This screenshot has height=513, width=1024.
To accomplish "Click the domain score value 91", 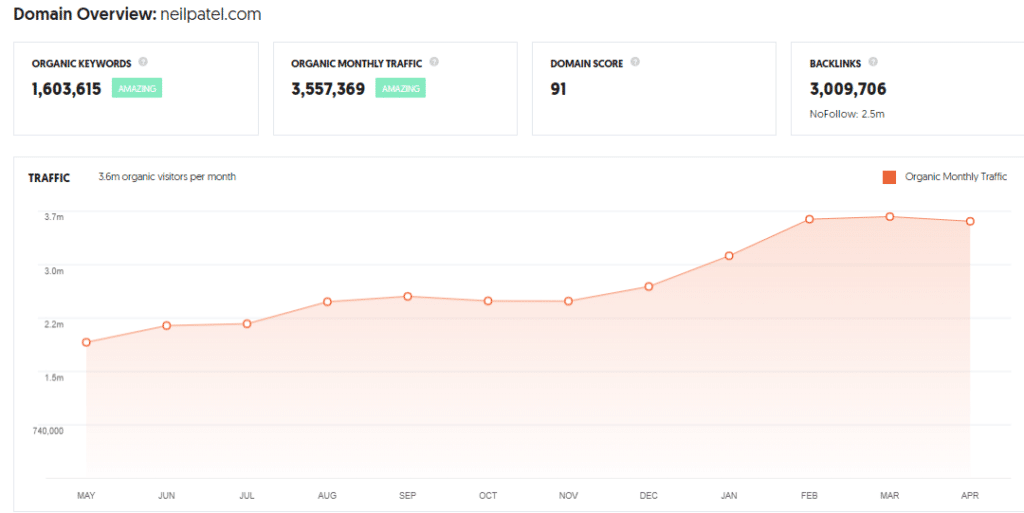I will (558, 89).
